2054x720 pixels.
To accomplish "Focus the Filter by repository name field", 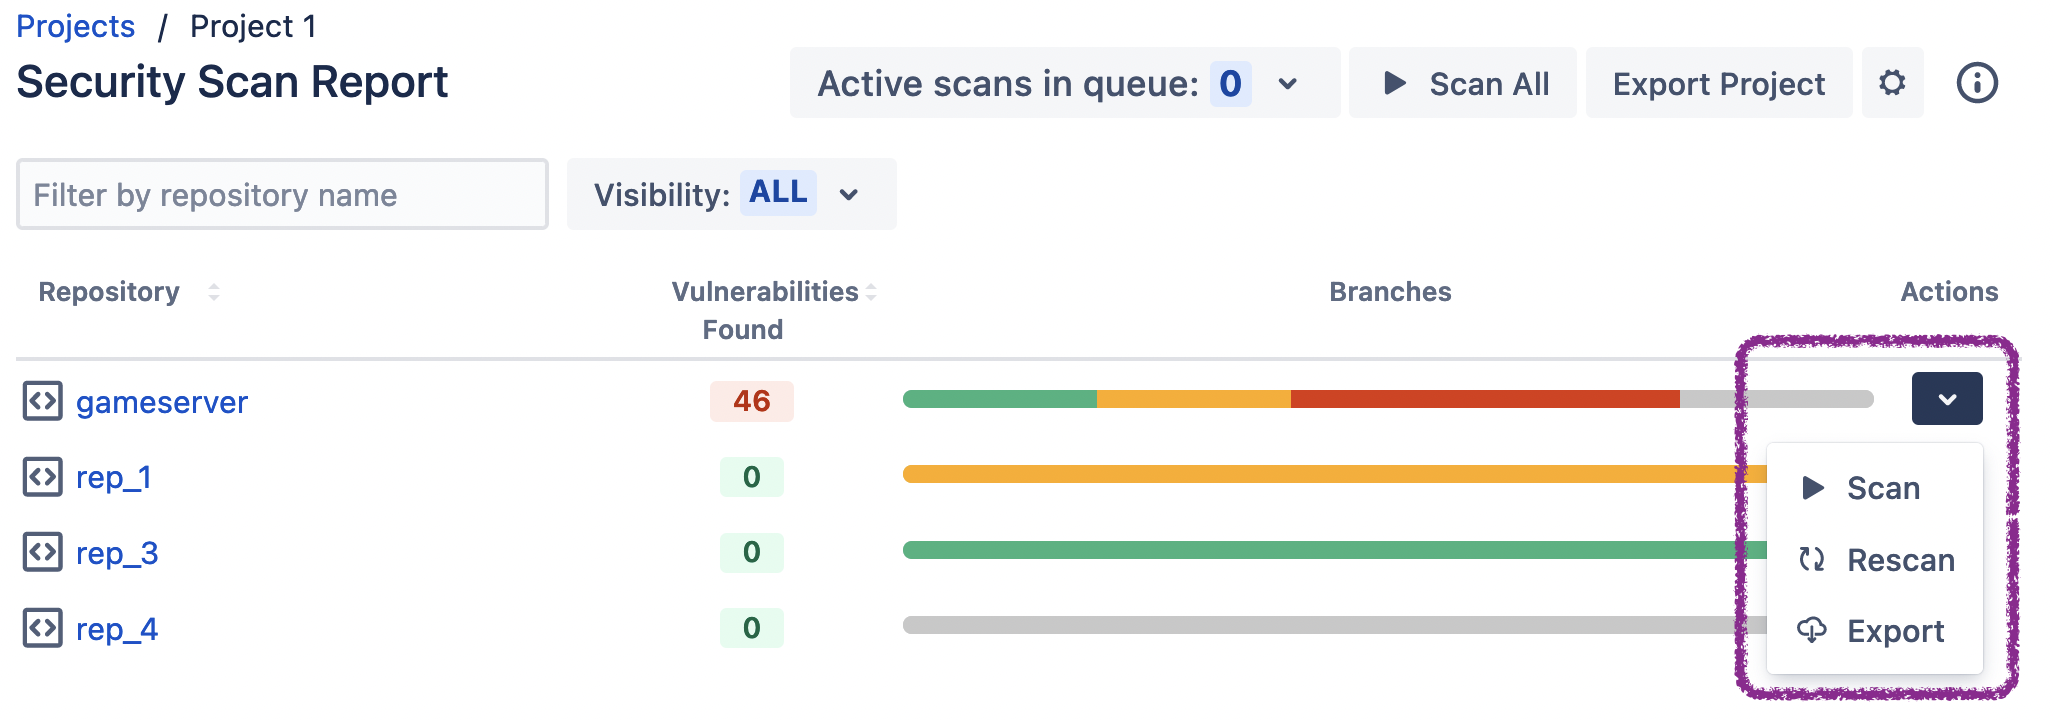I will 282,195.
